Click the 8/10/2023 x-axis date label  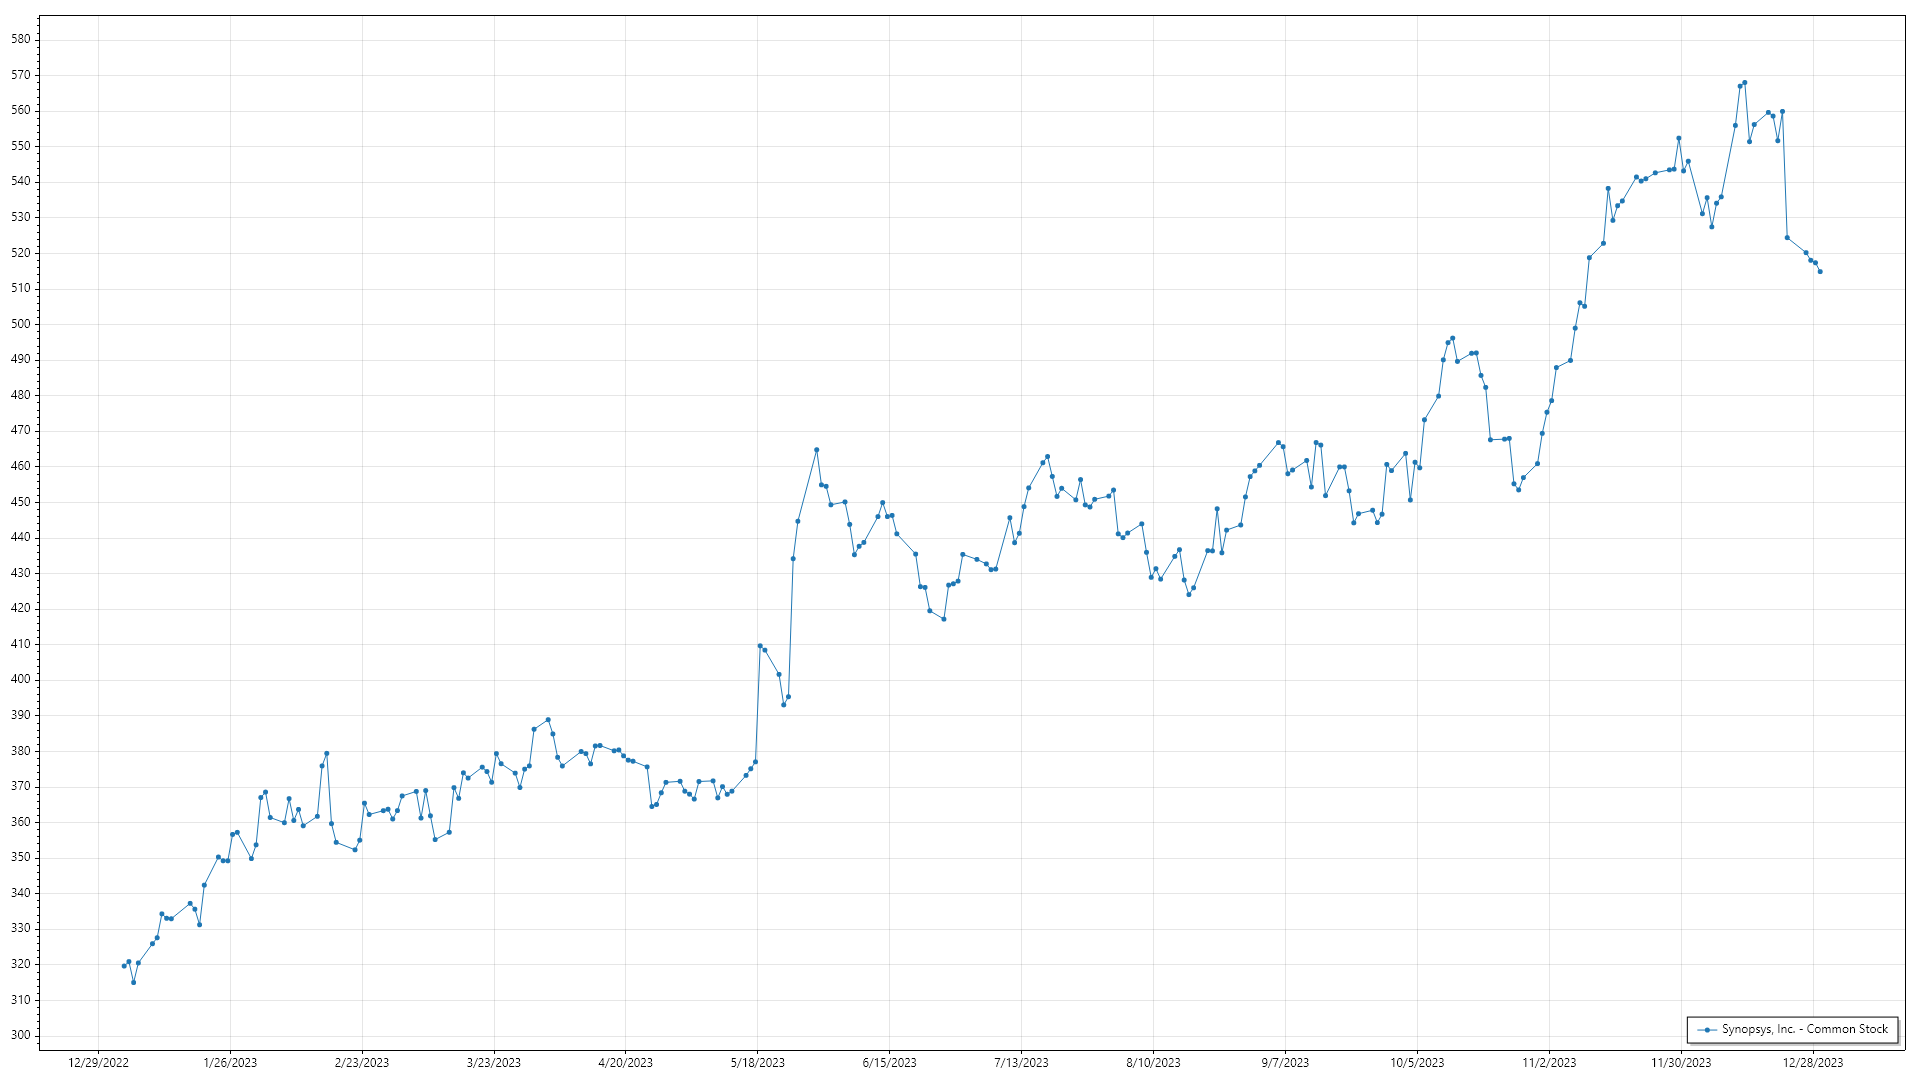tap(1153, 1063)
